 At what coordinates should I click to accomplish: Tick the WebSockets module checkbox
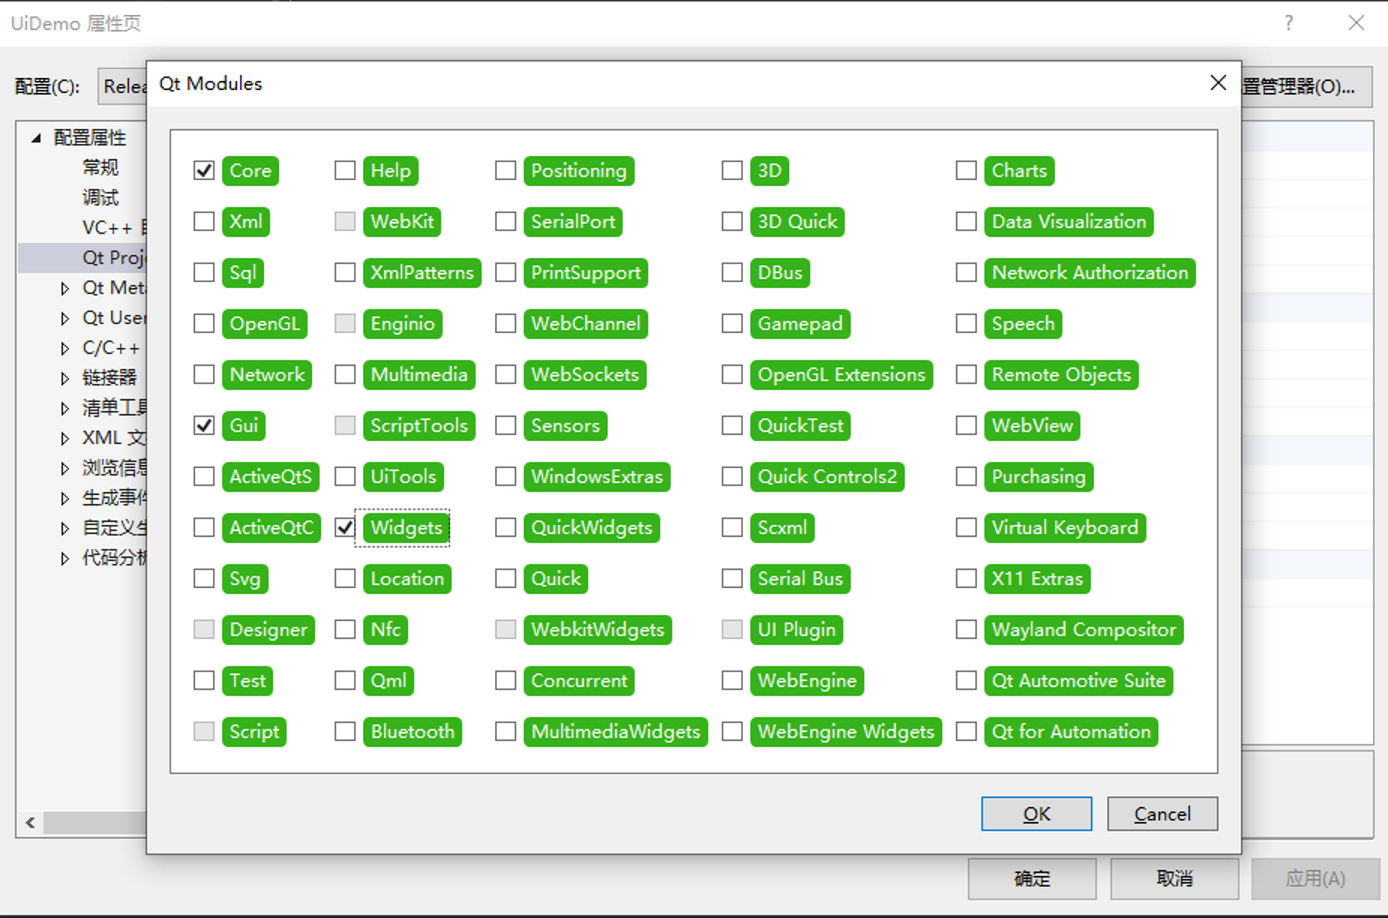(506, 375)
